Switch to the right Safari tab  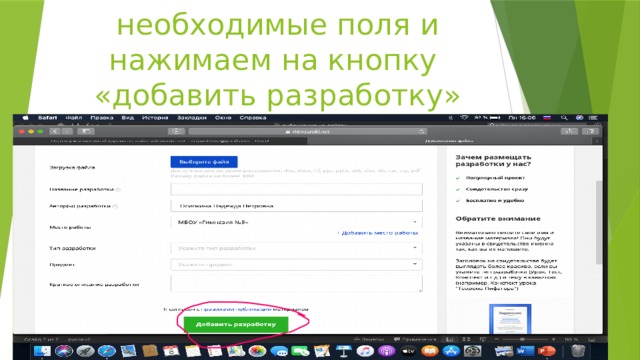click(449, 141)
